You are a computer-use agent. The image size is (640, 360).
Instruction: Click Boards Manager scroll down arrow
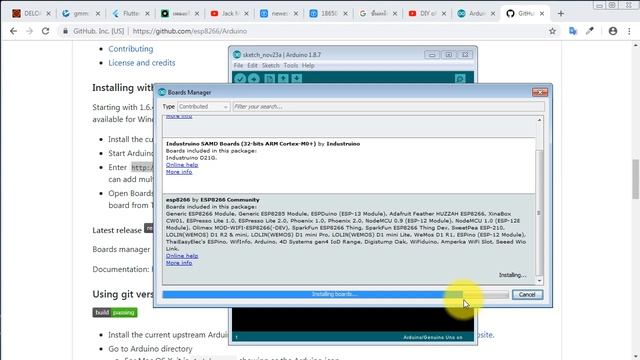tap(539, 281)
